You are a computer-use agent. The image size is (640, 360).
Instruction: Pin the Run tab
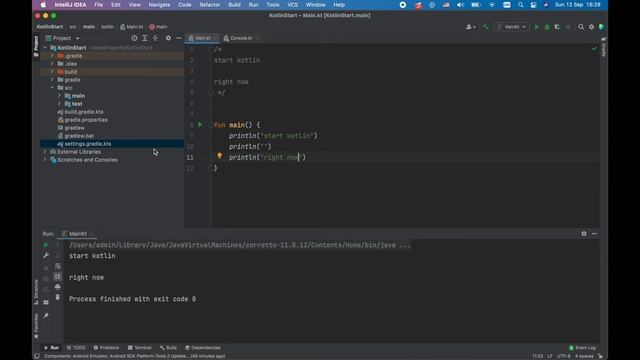pos(46,316)
